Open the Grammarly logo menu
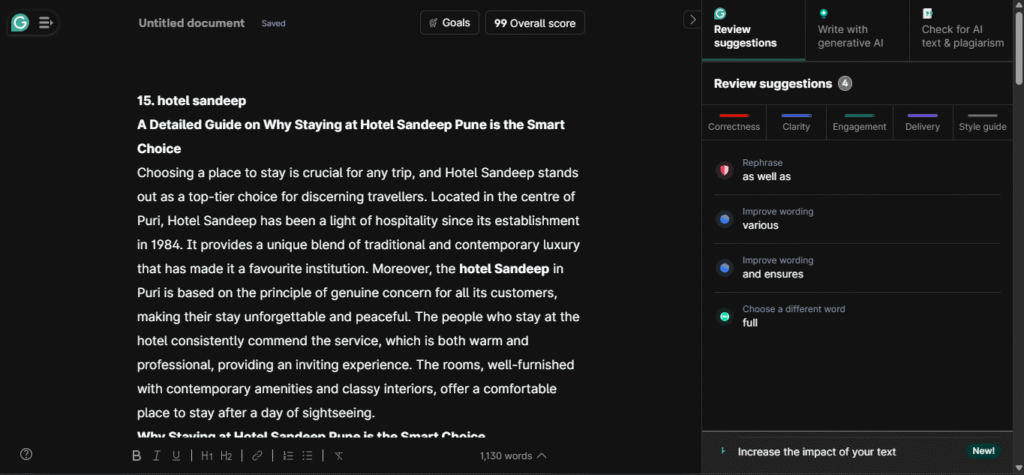 (x=20, y=22)
